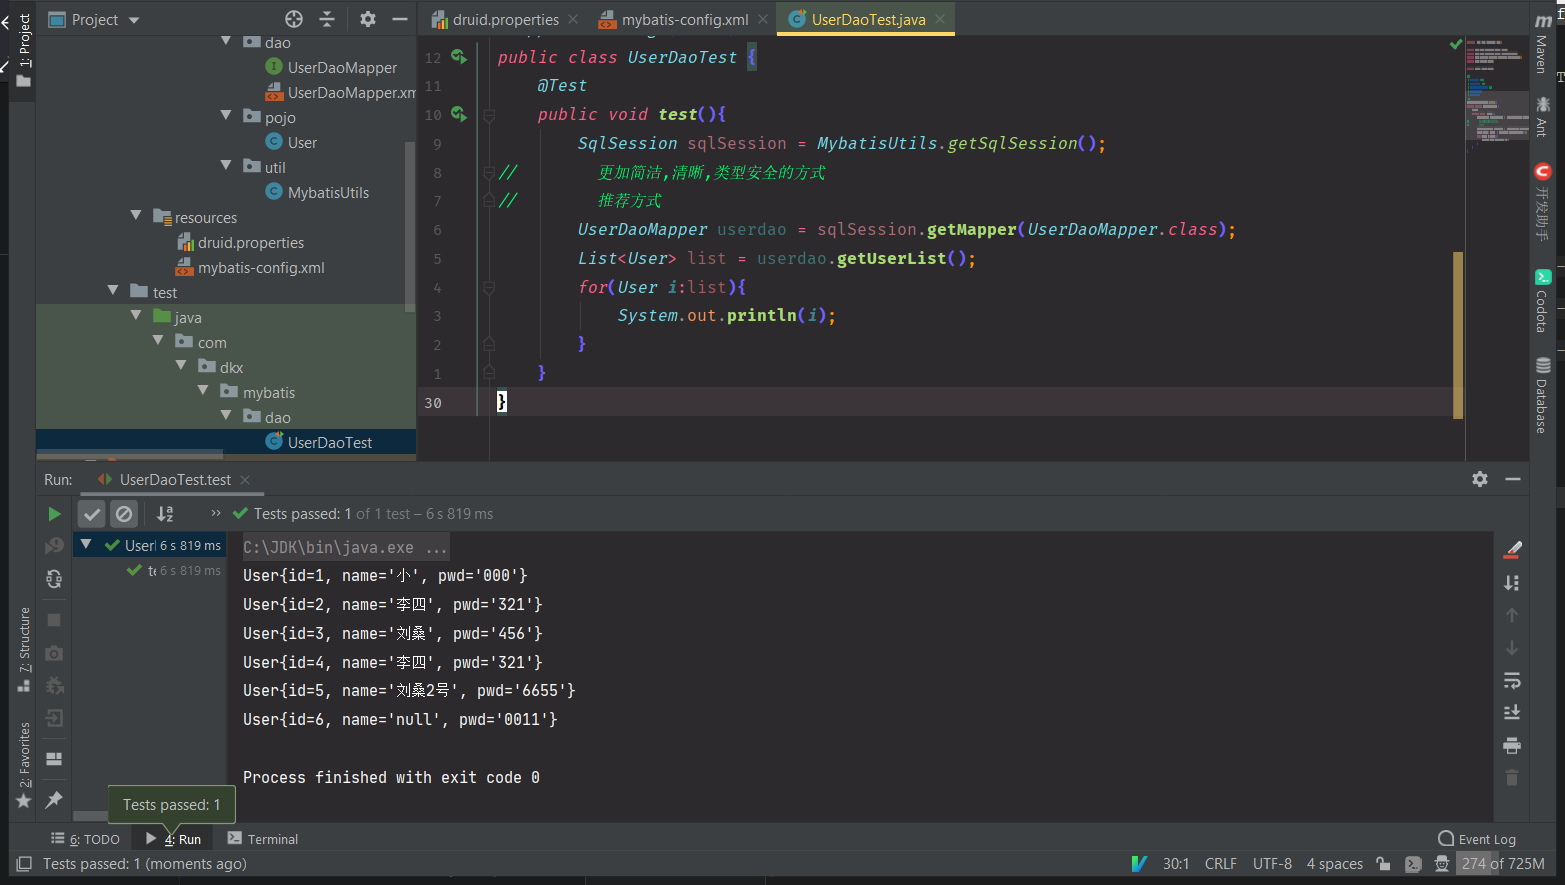This screenshot has height=885, width=1565.
Task: Close the druid.properties tab
Action: [573, 19]
